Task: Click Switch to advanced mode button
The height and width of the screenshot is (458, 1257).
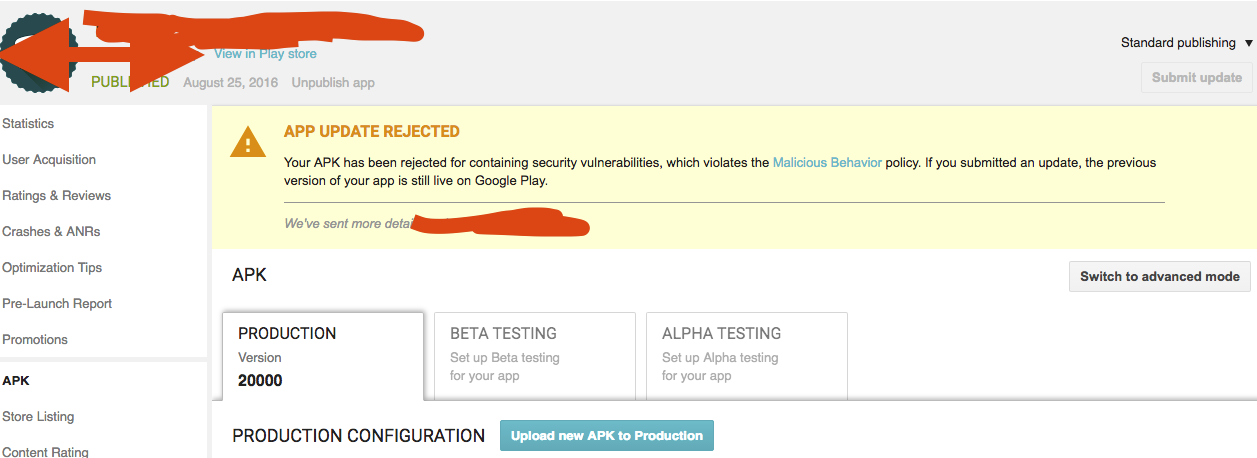Action: point(1159,277)
